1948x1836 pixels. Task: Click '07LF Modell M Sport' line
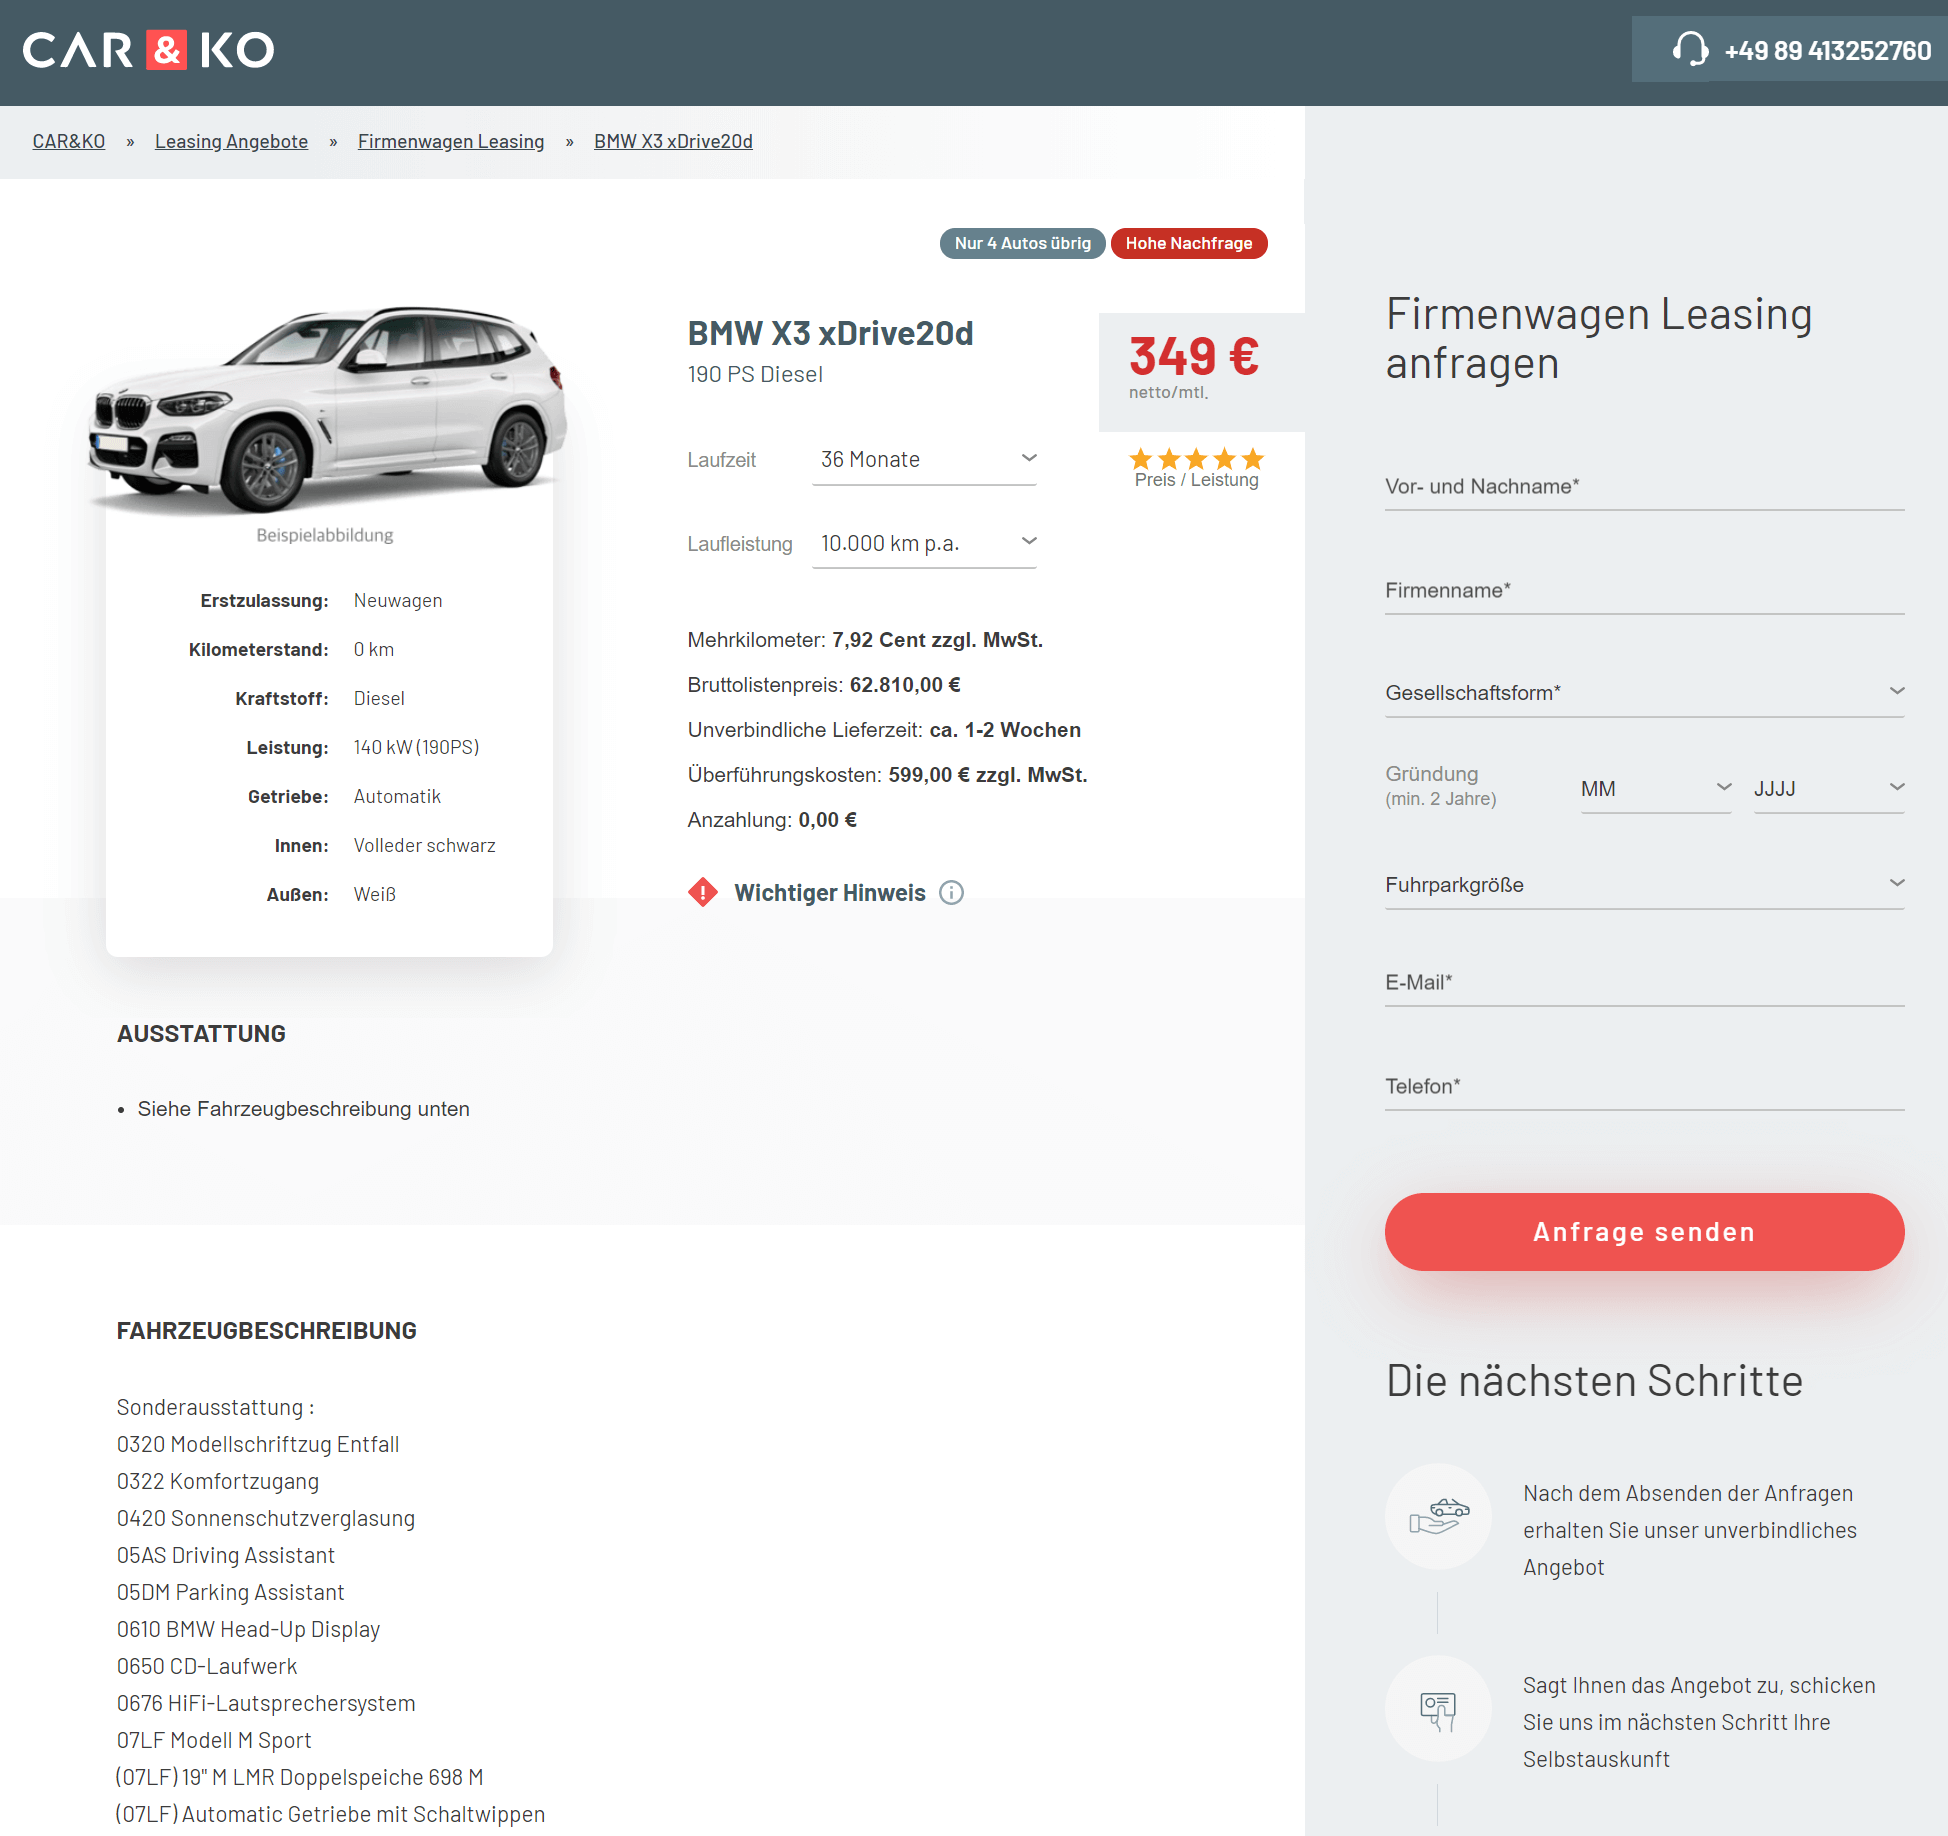point(214,1740)
